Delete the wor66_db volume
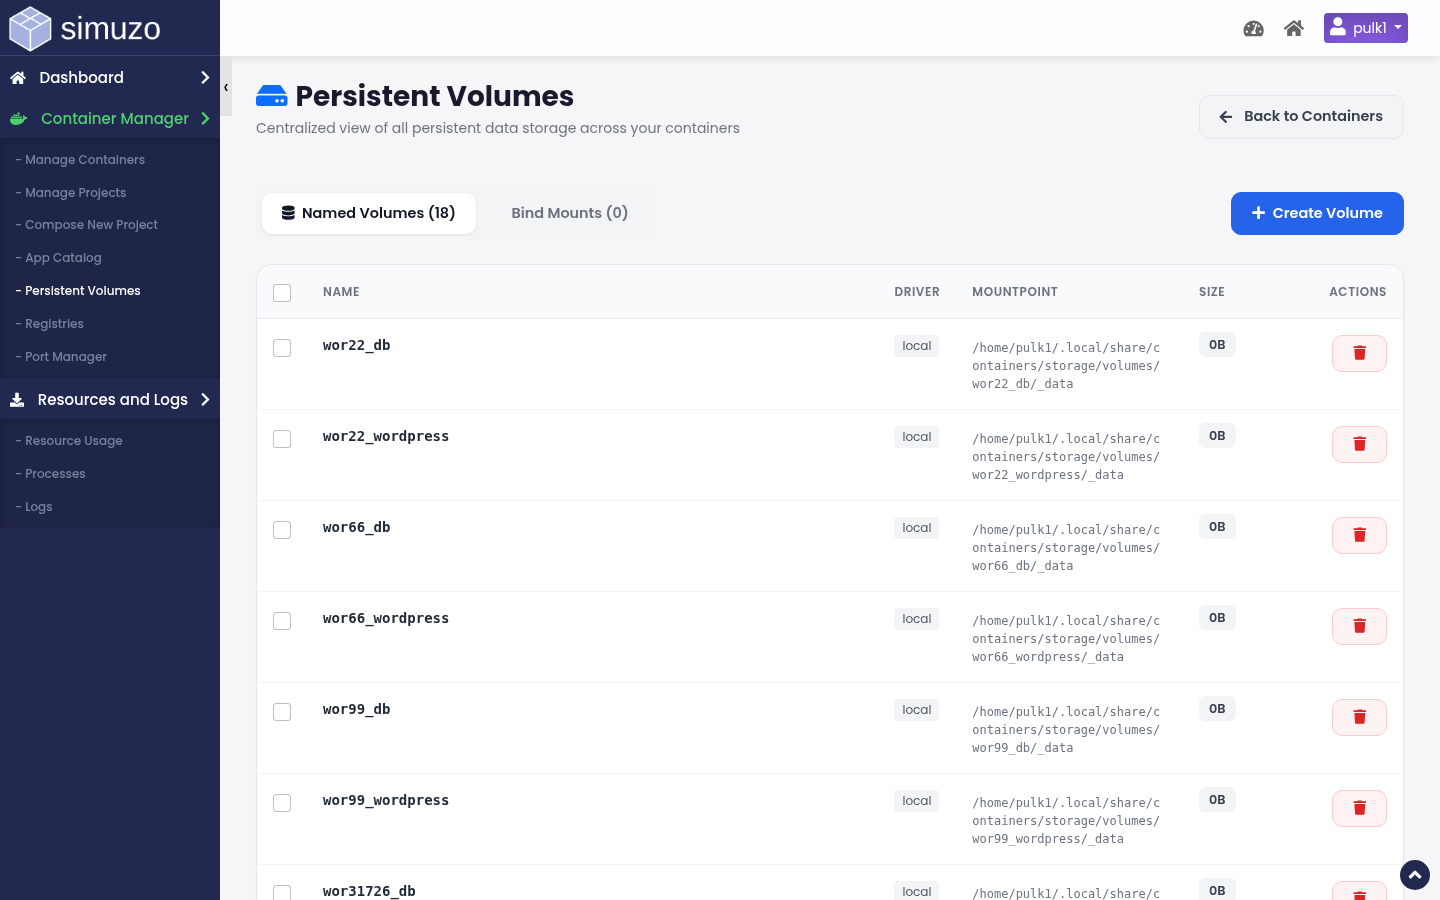This screenshot has height=900, width=1440. tap(1359, 535)
